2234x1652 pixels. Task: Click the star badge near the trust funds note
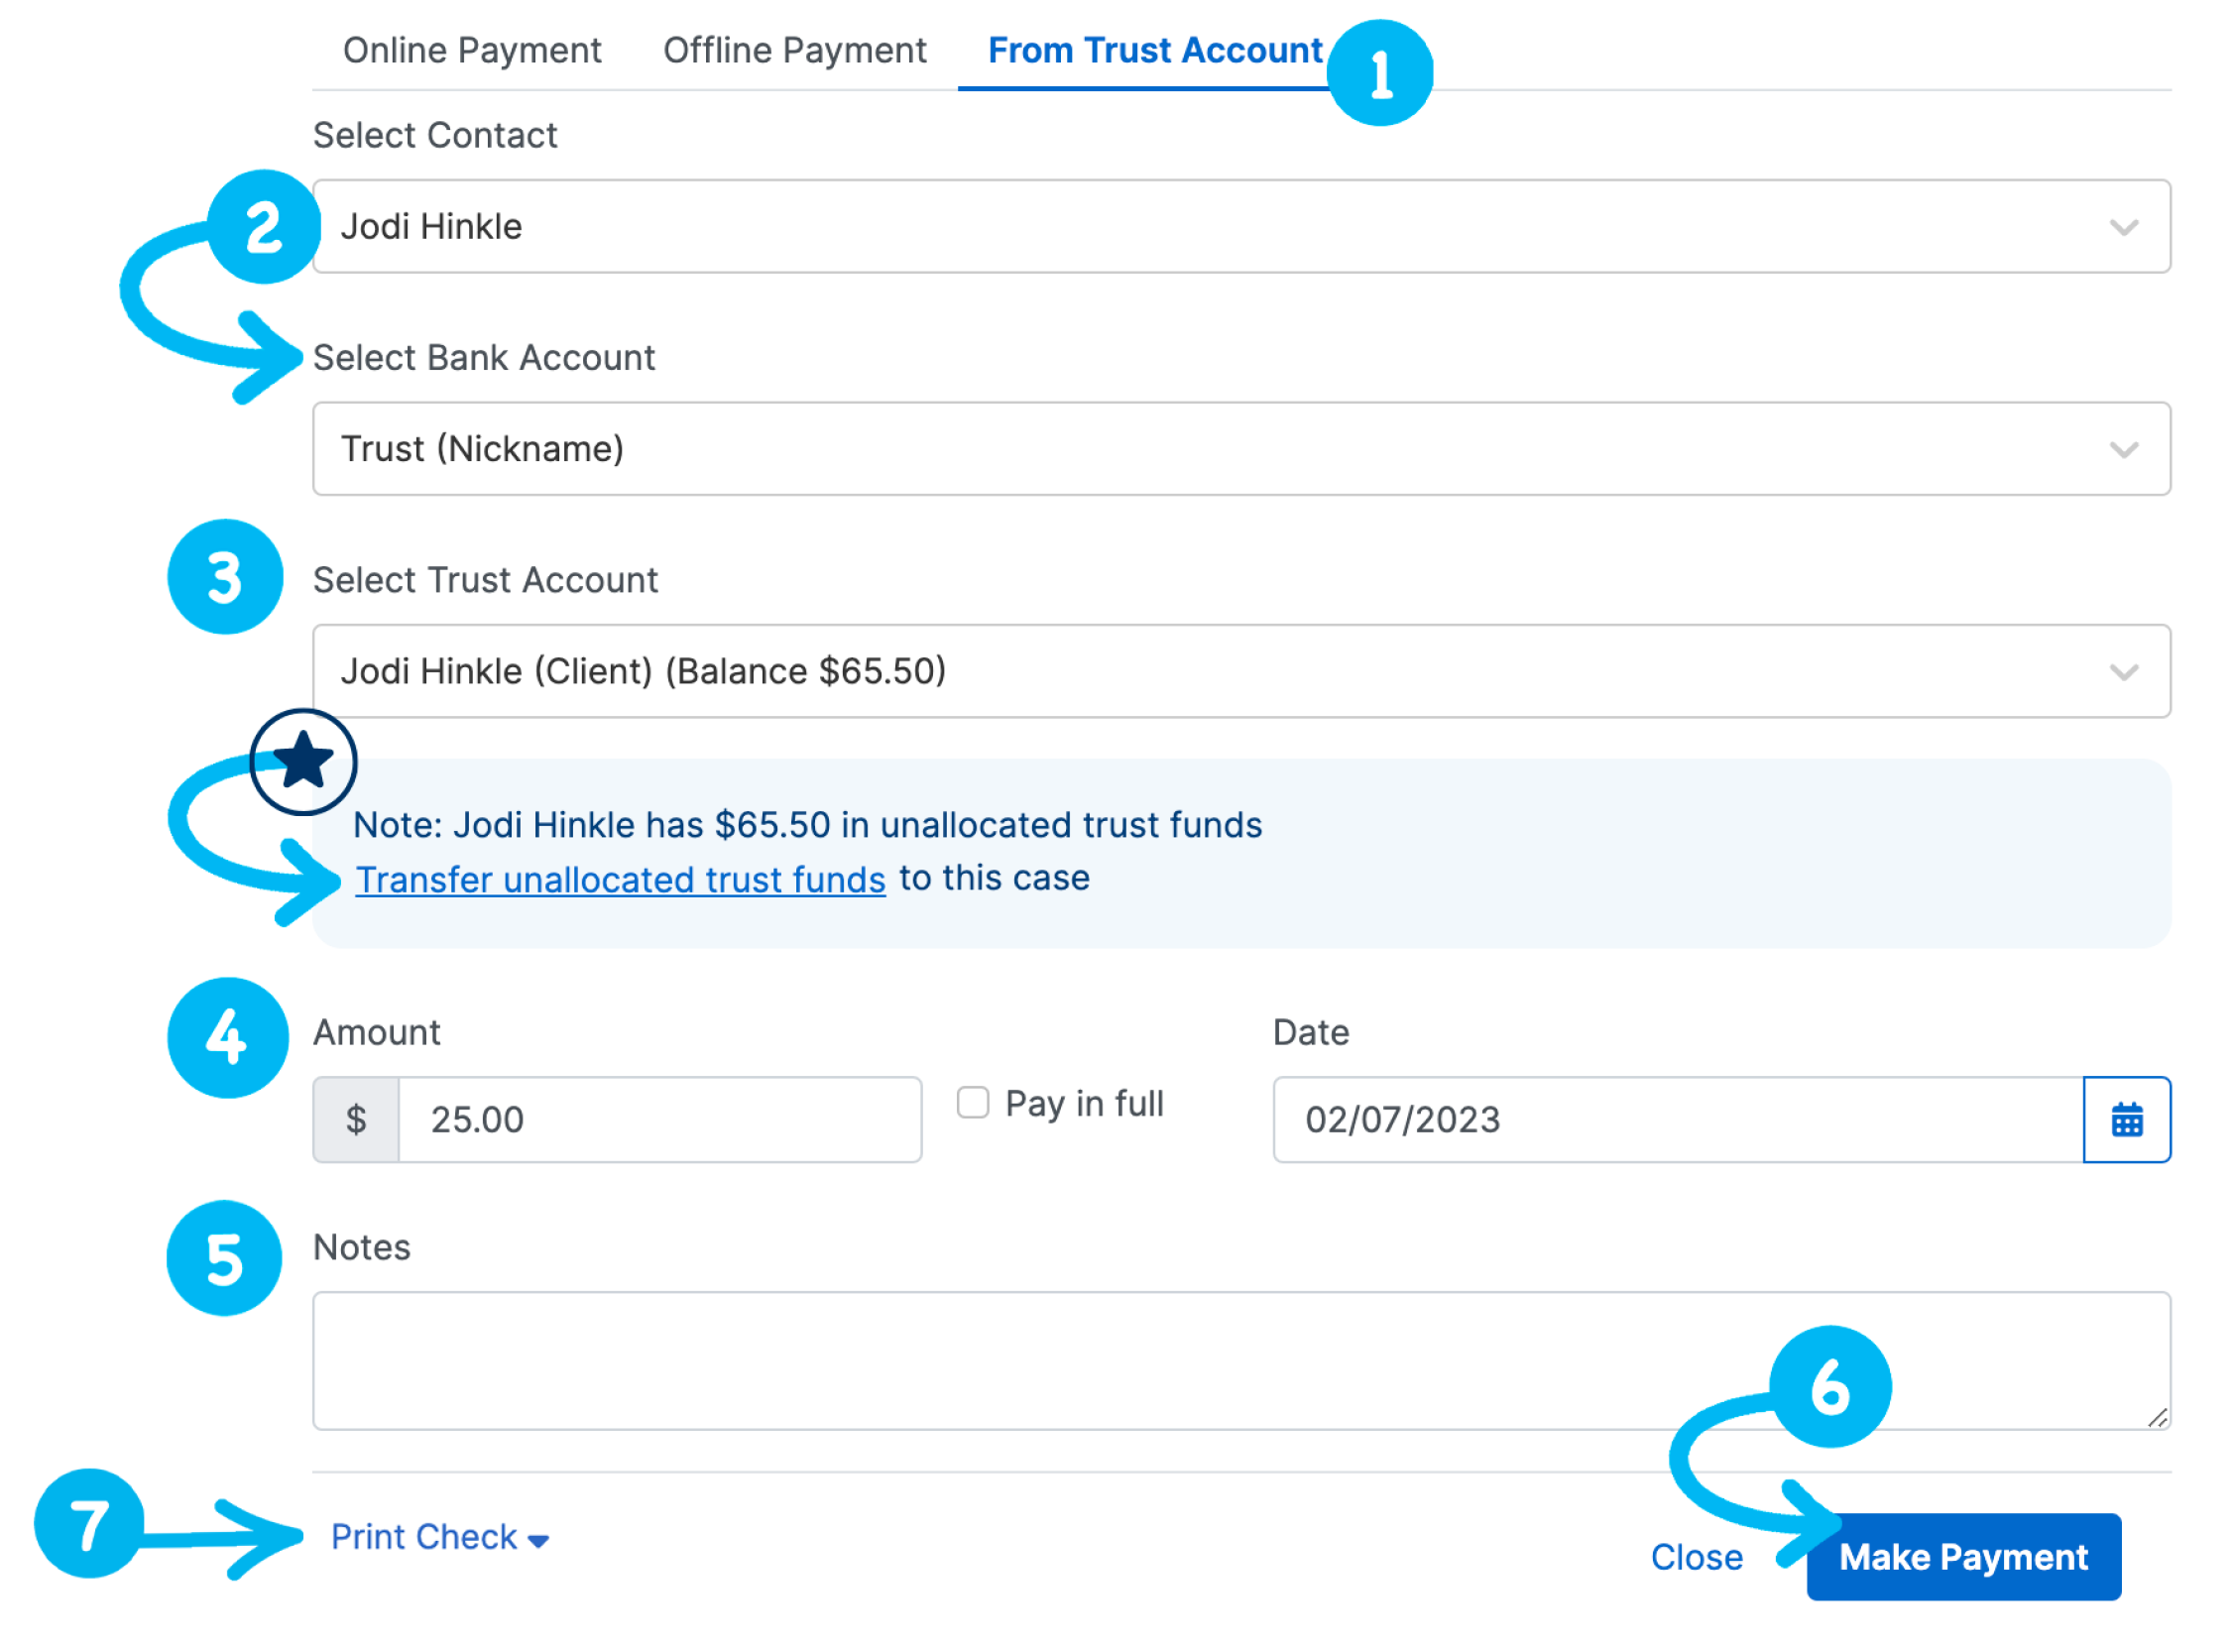point(302,761)
